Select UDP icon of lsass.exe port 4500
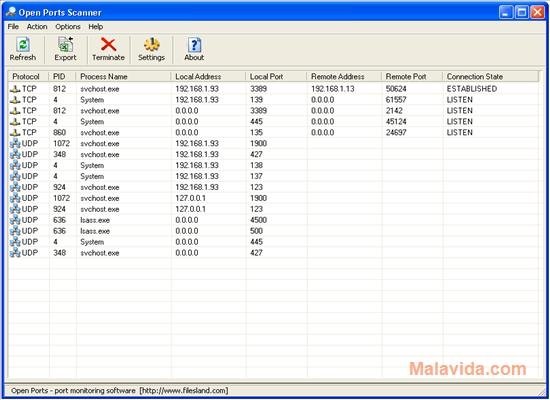The height and width of the screenshot is (400, 550). pos(15,220)
